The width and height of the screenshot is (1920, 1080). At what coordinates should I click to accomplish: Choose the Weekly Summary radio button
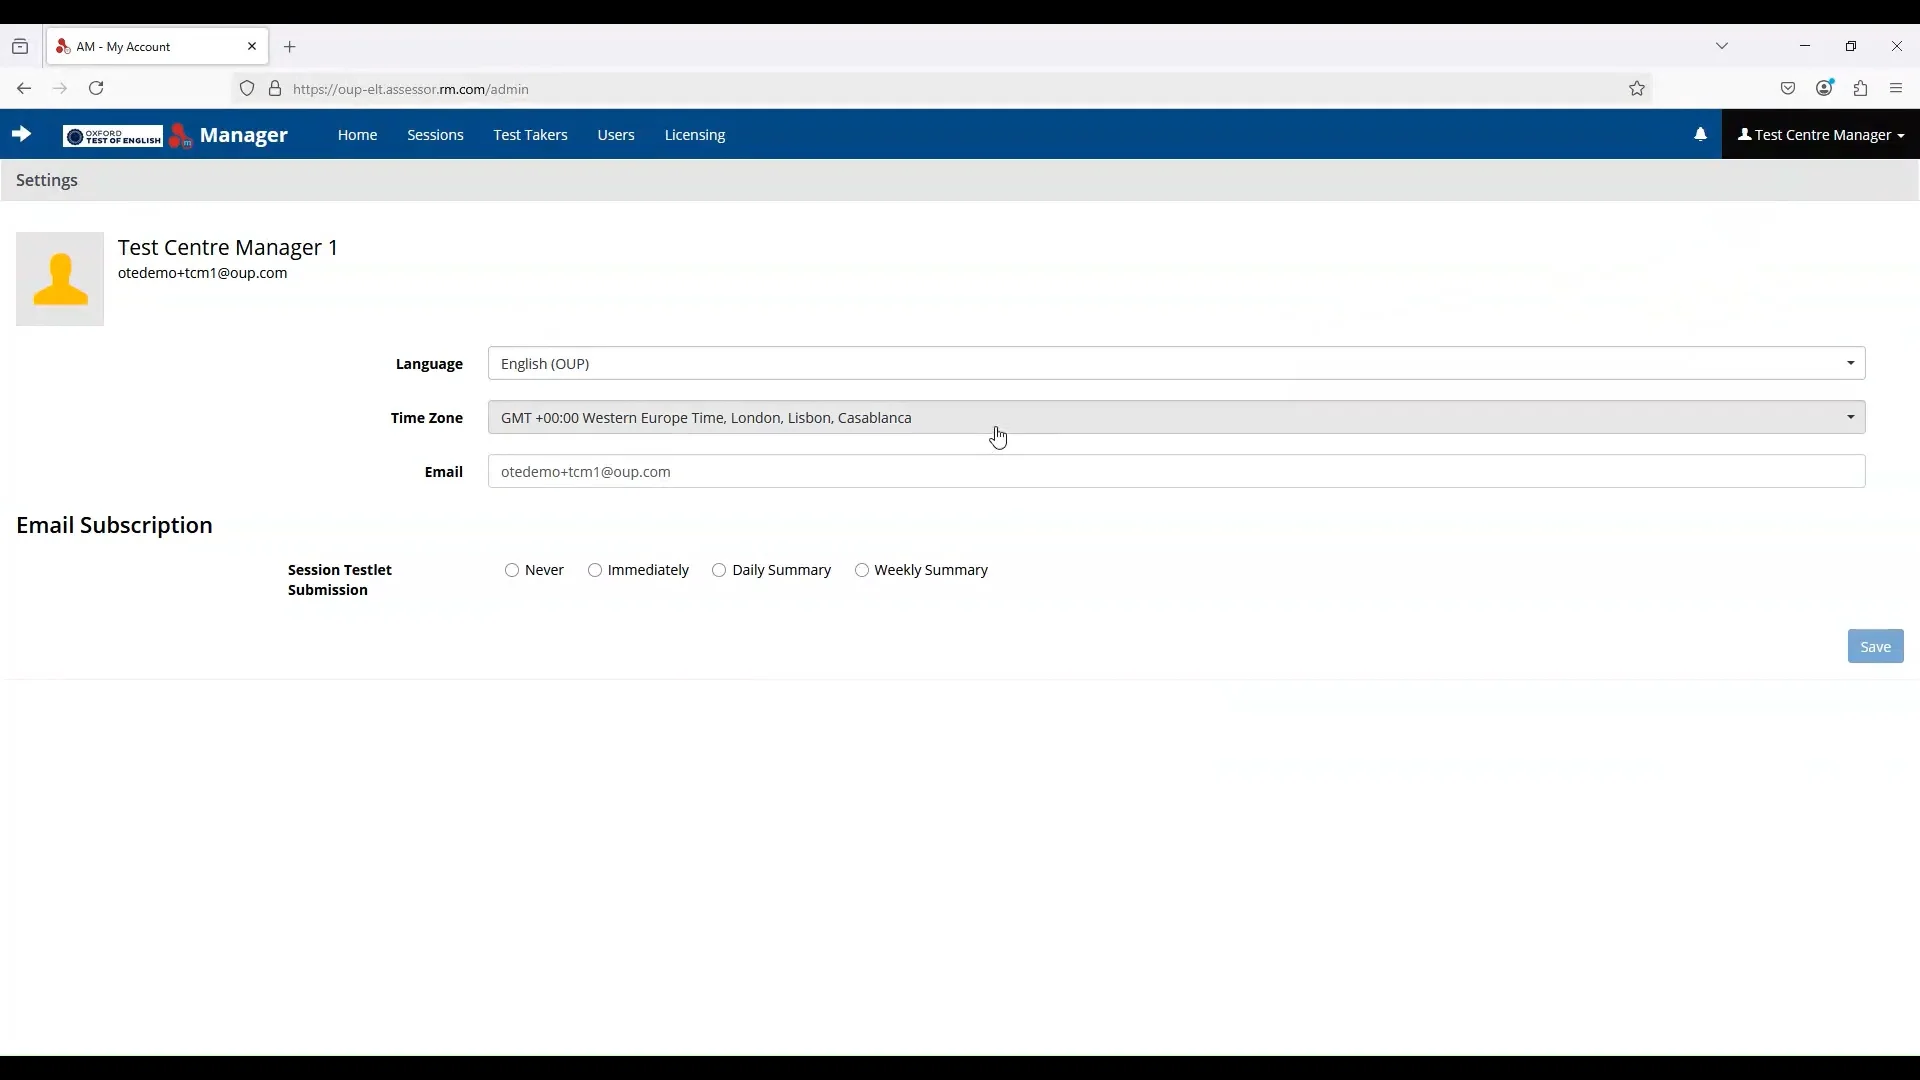[862, 570]
